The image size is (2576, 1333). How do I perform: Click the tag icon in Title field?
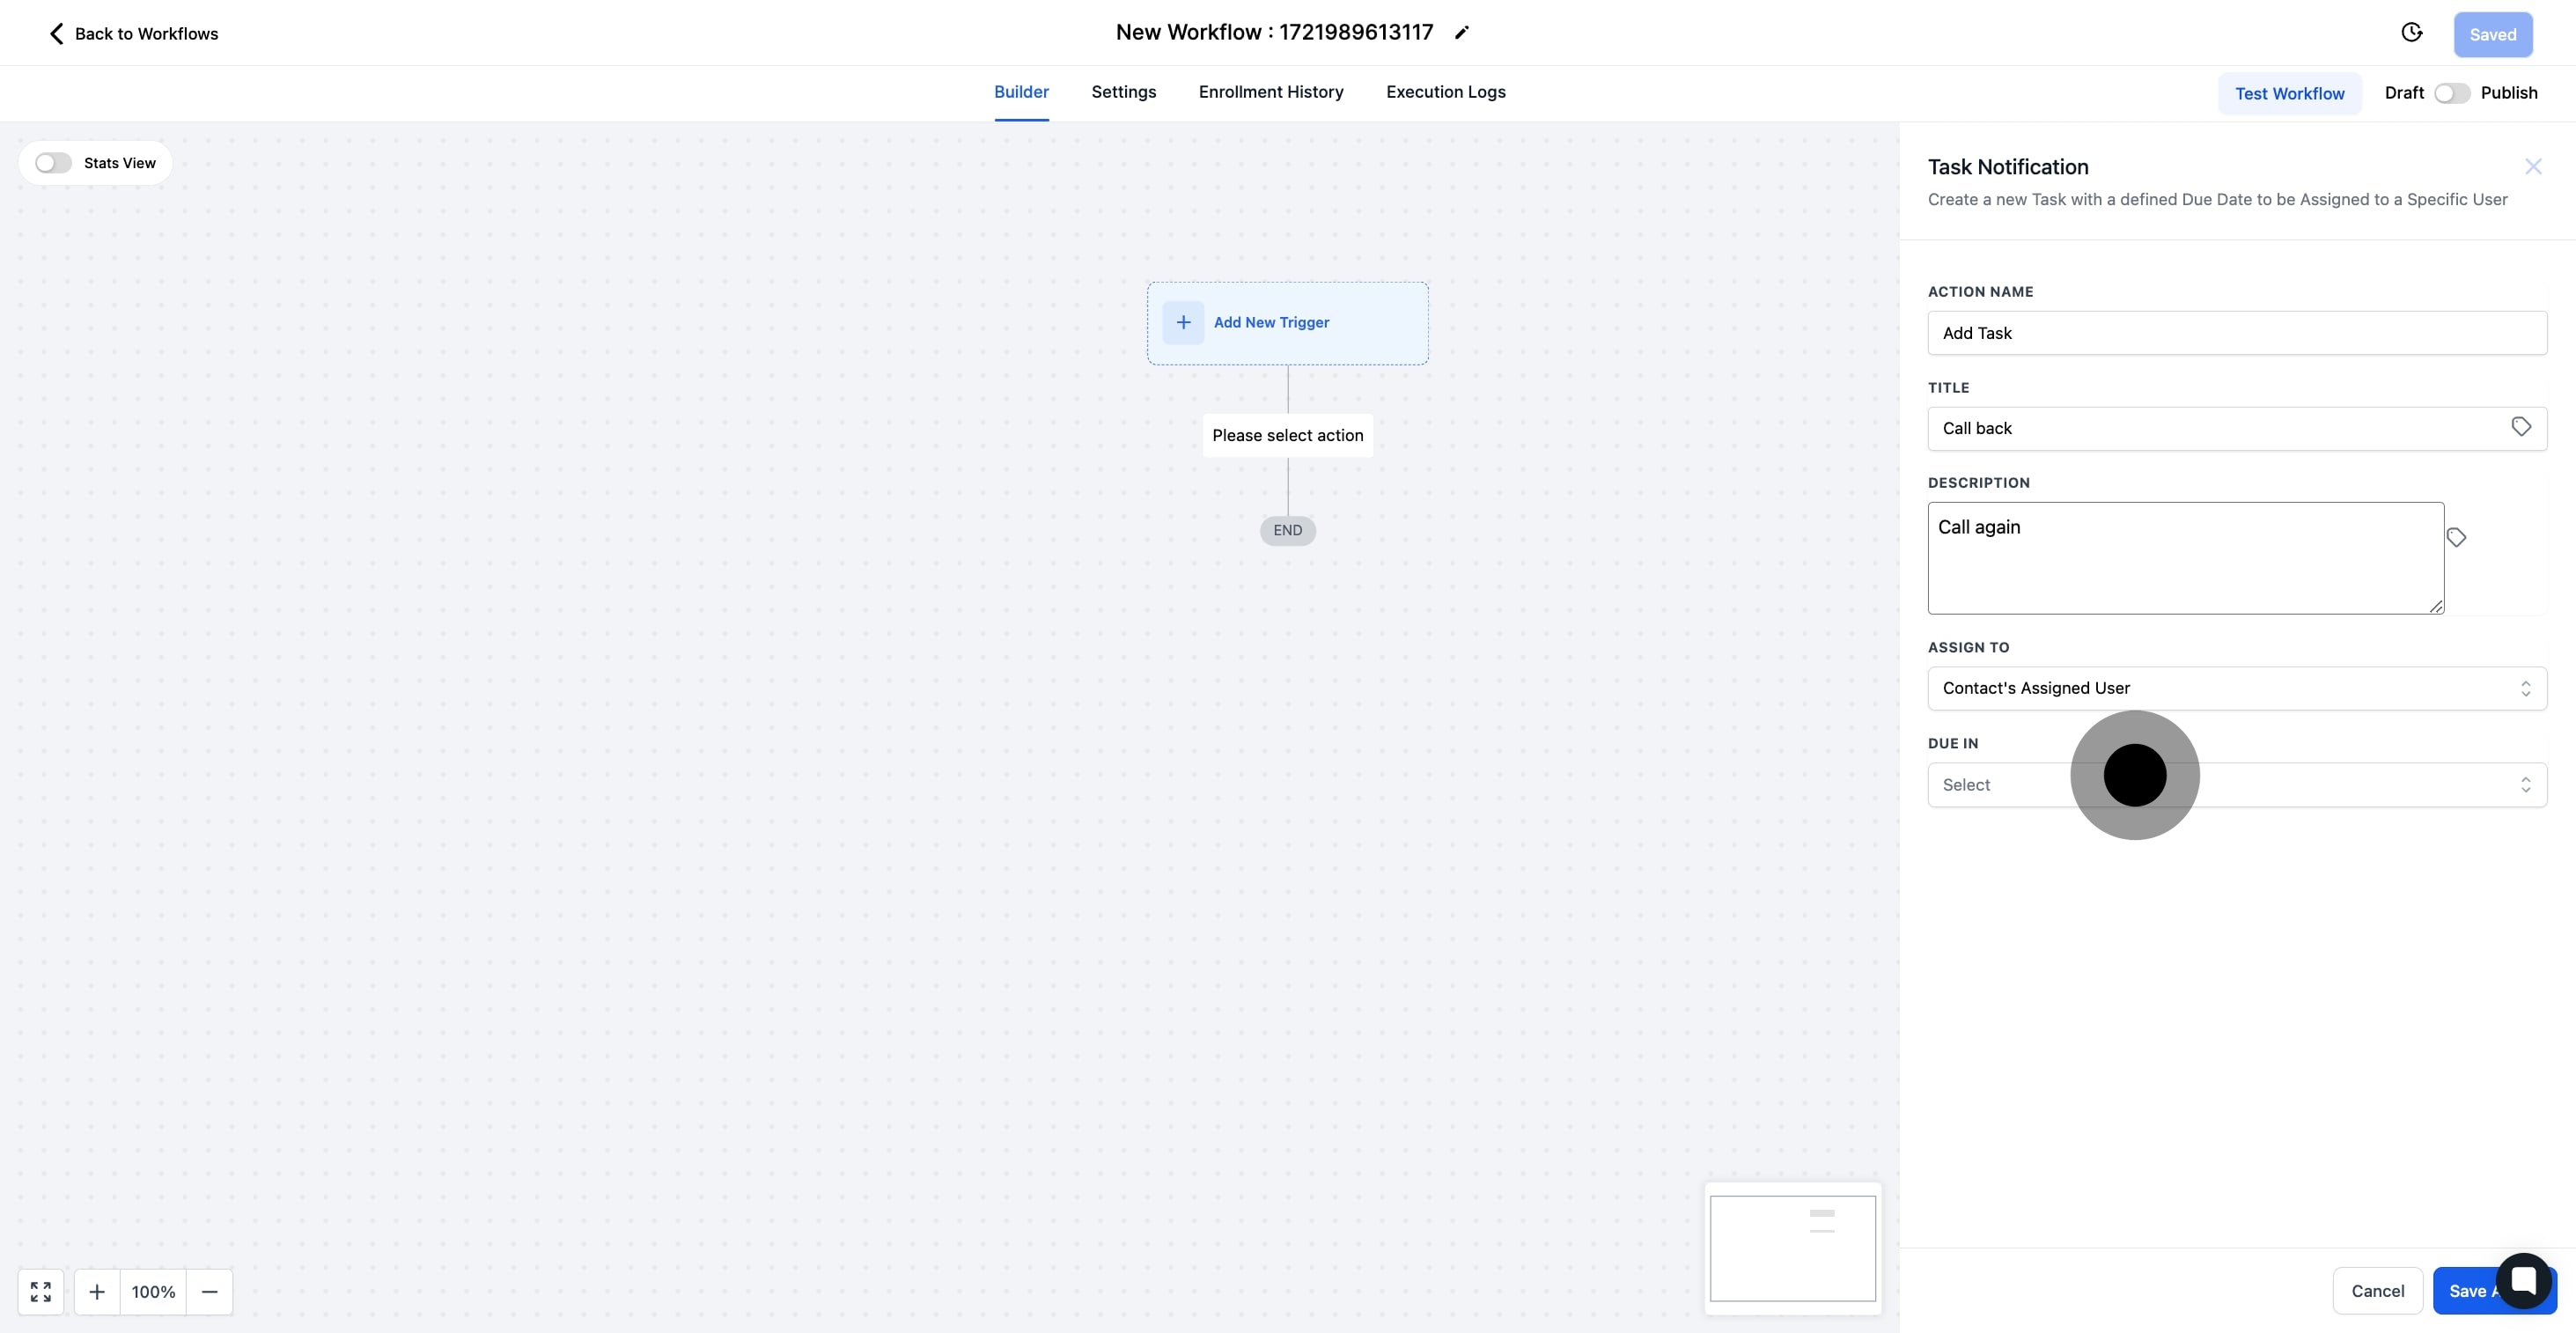[x=2520, y=427]
